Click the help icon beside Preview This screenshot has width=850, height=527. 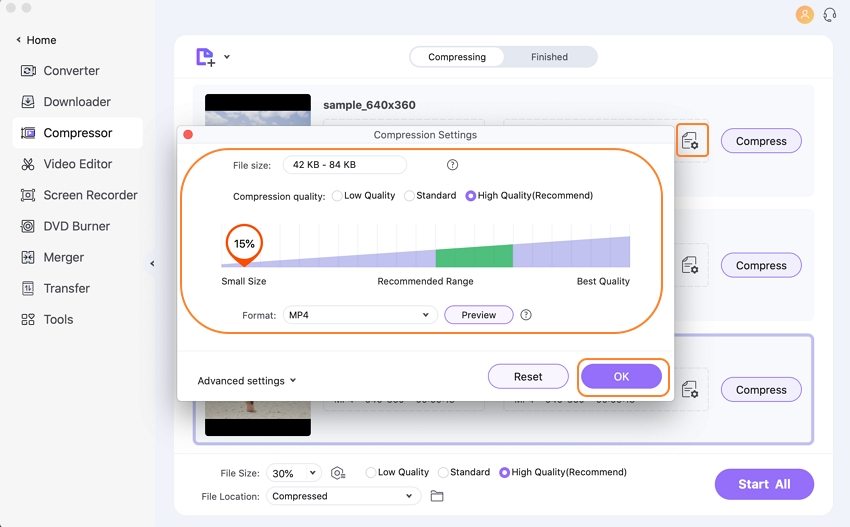point(526,315)
